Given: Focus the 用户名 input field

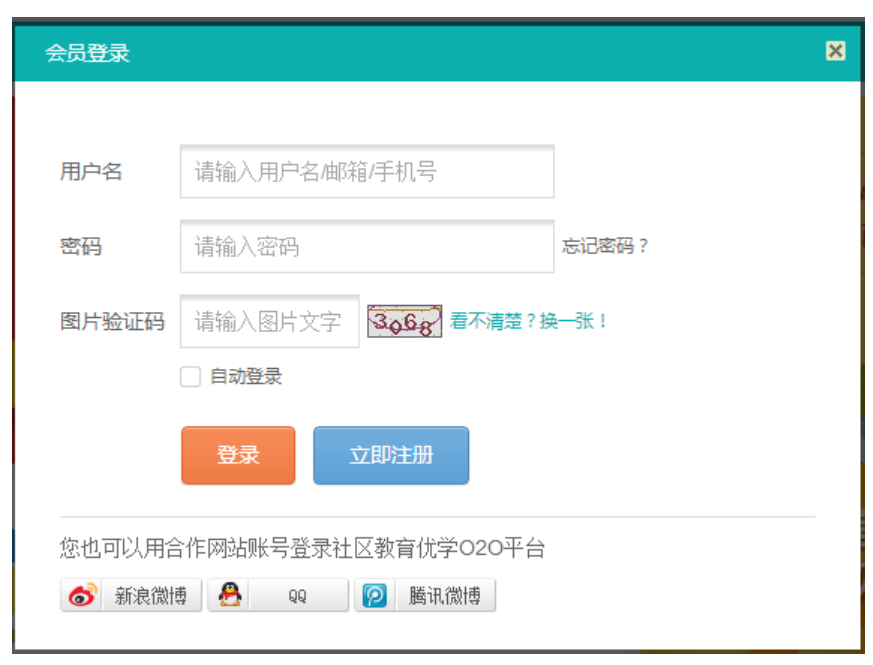Looking at the screenshot, I should pyautogui.click(x=366, y=171).
